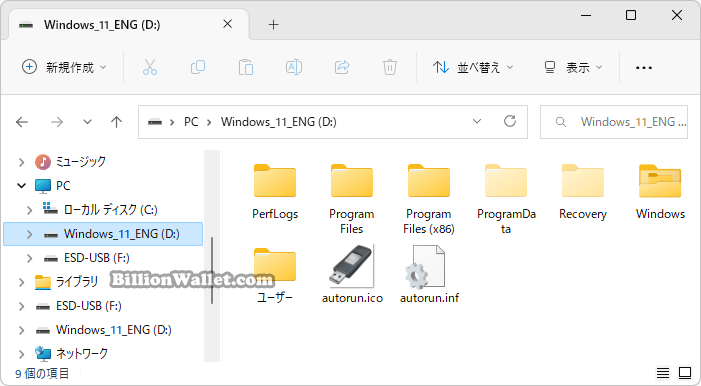Image resolution: width=701 pixels, height=386 pixels.
Task: Refresh the current folder view
Action: [510, 121]
